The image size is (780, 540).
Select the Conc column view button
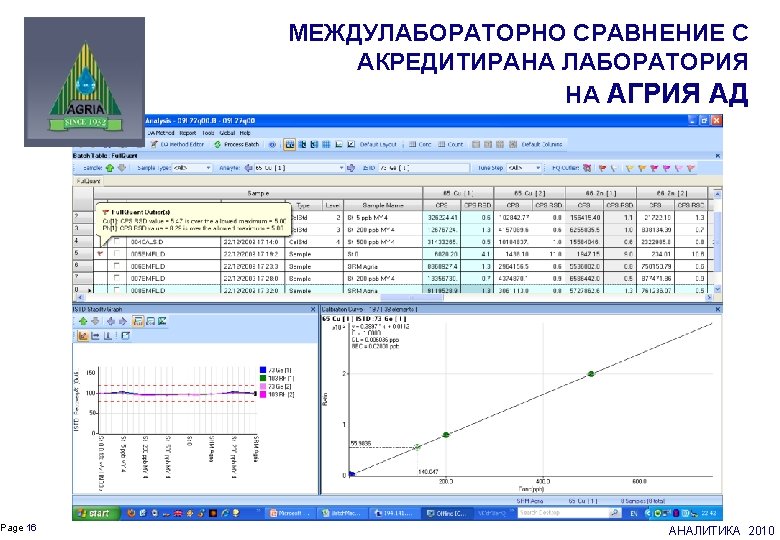click(420, 144)
